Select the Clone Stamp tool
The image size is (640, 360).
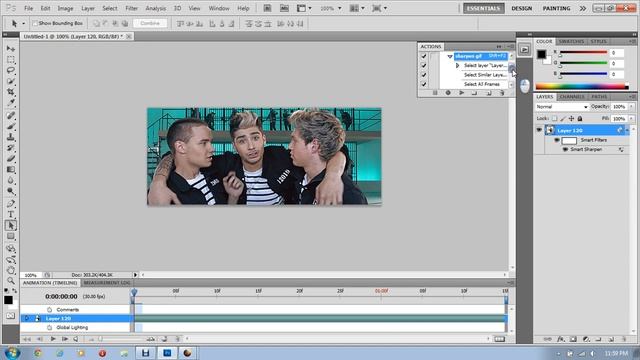tap(11, 137)
